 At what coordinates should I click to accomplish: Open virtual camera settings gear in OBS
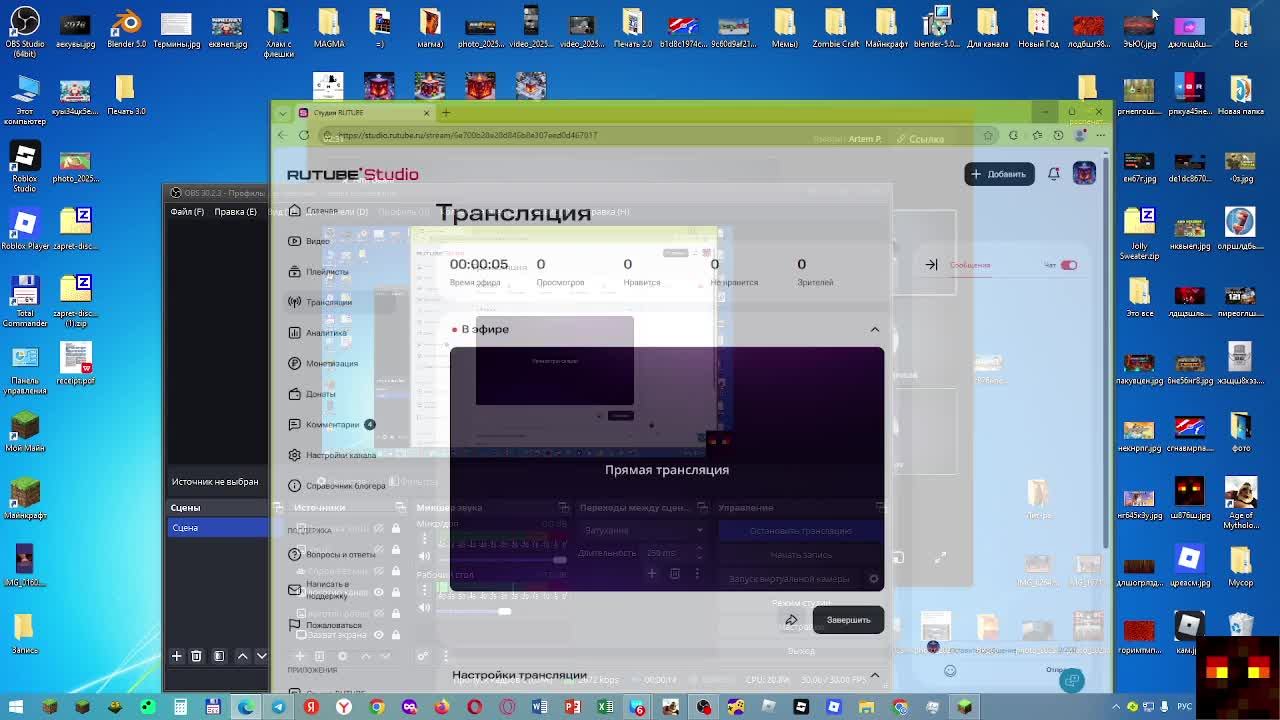[873, 578]
